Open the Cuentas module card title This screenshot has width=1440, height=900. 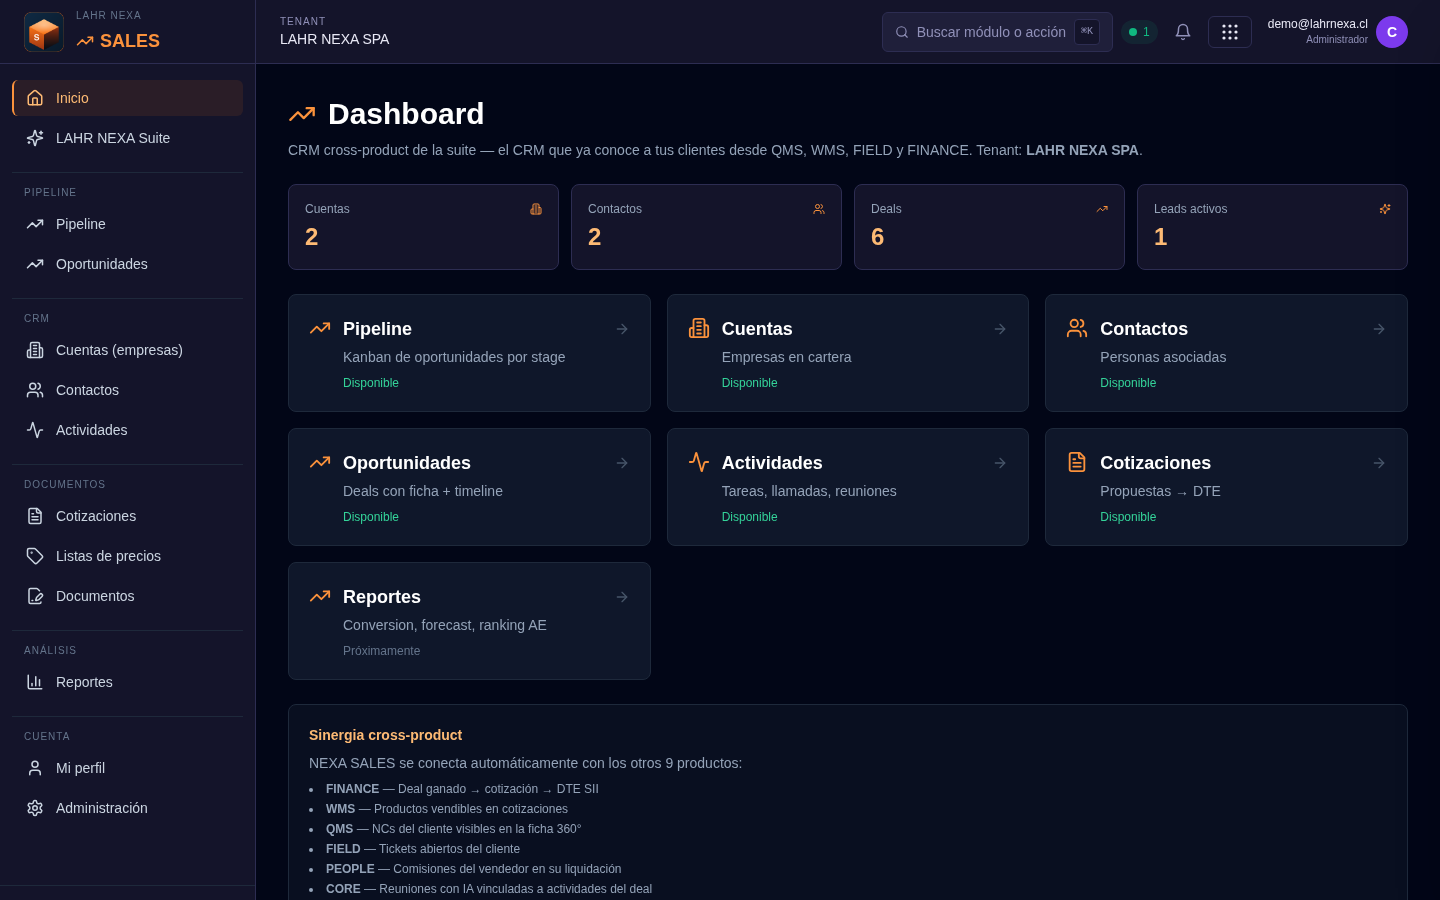click(757, 329)
